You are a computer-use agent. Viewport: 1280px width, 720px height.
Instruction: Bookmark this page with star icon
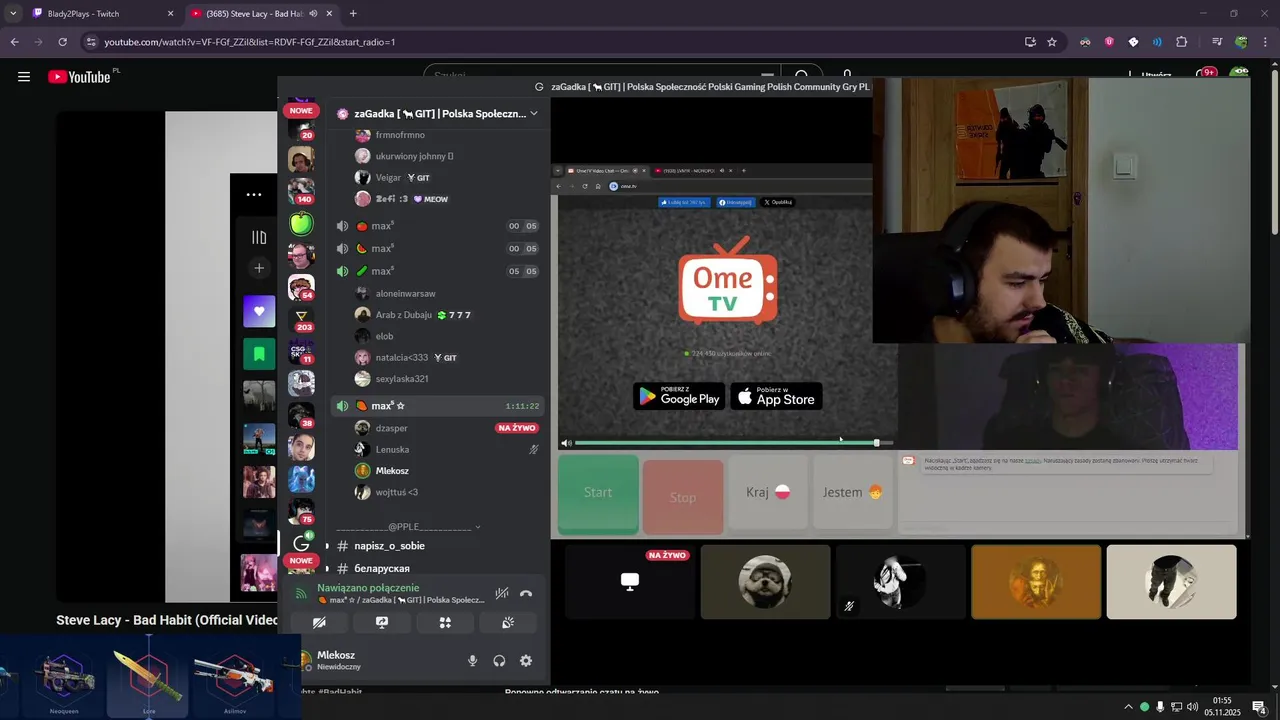pyautogui.click(x=1052, y=42)
